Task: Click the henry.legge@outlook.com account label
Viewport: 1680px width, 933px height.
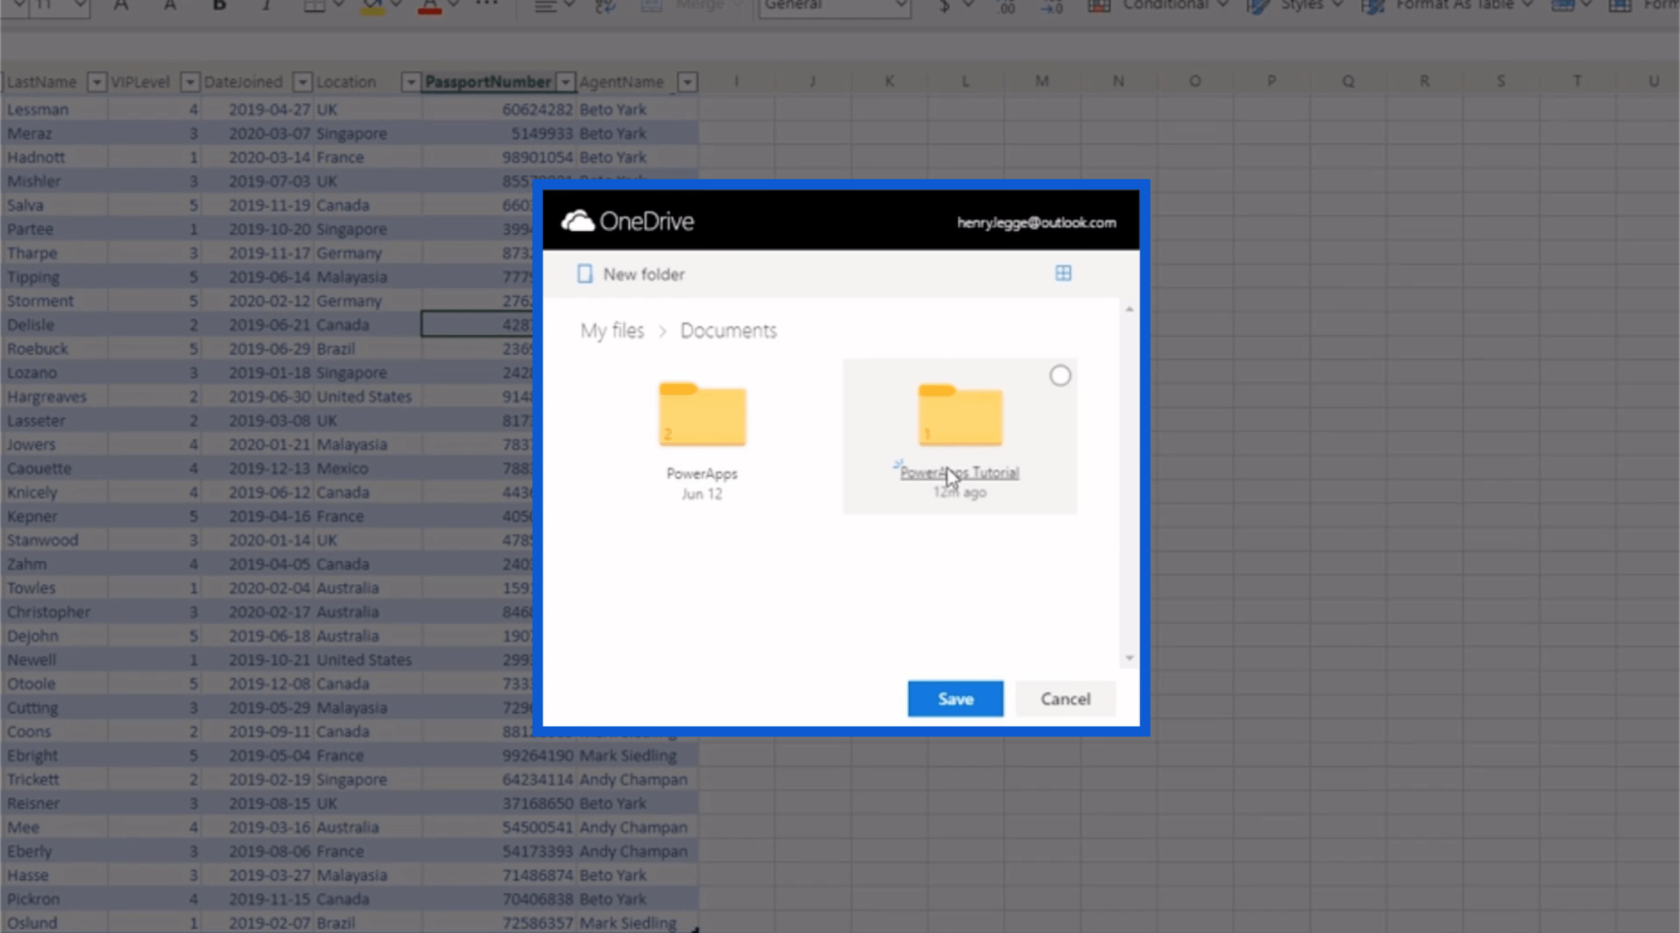Action: pos(1036,222)
